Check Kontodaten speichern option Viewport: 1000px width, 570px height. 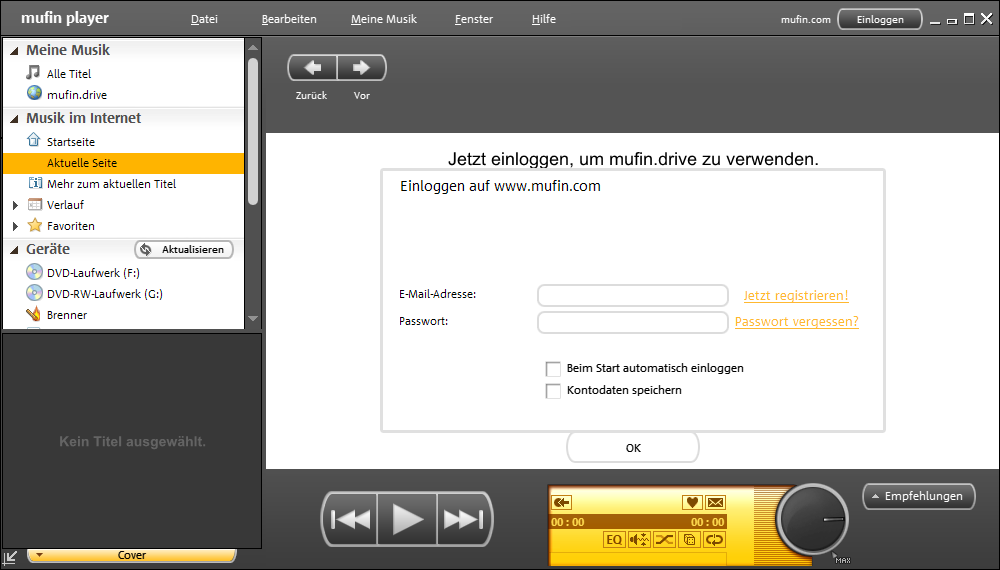(553, 391)
